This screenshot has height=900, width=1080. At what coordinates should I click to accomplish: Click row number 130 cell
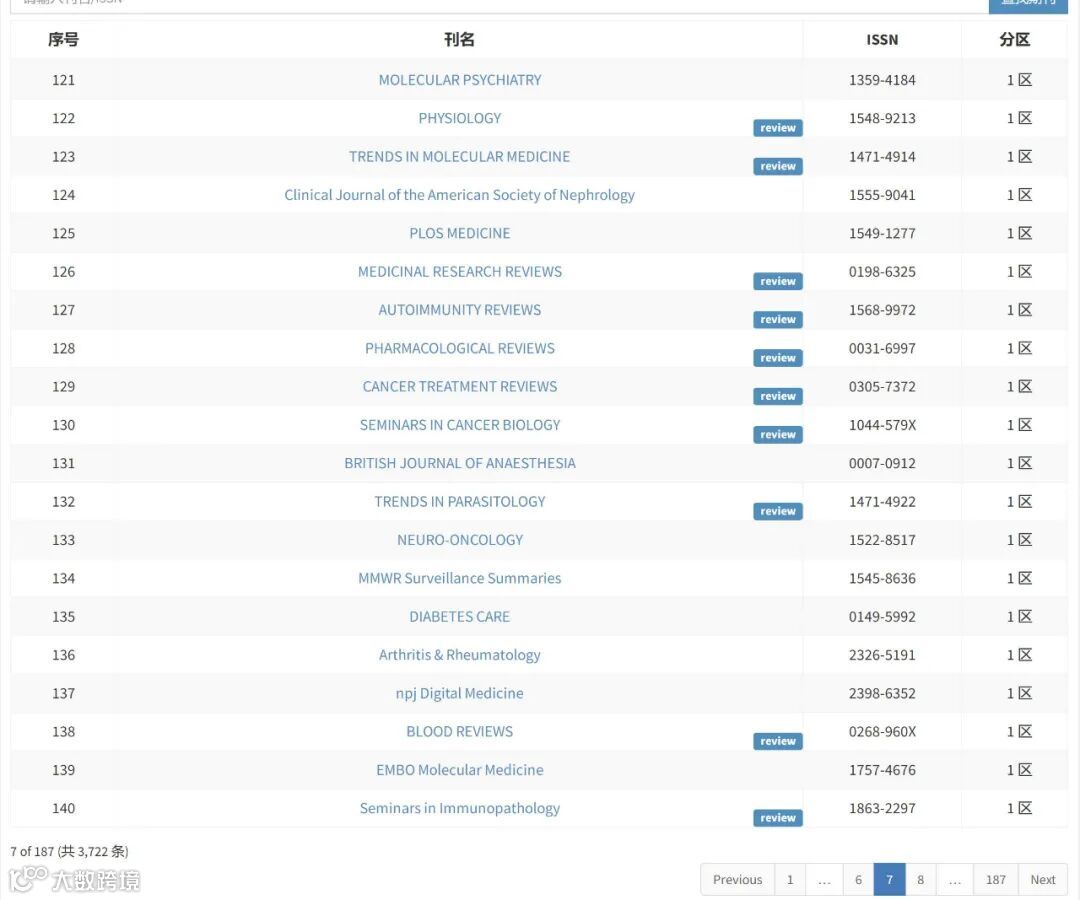63,425
